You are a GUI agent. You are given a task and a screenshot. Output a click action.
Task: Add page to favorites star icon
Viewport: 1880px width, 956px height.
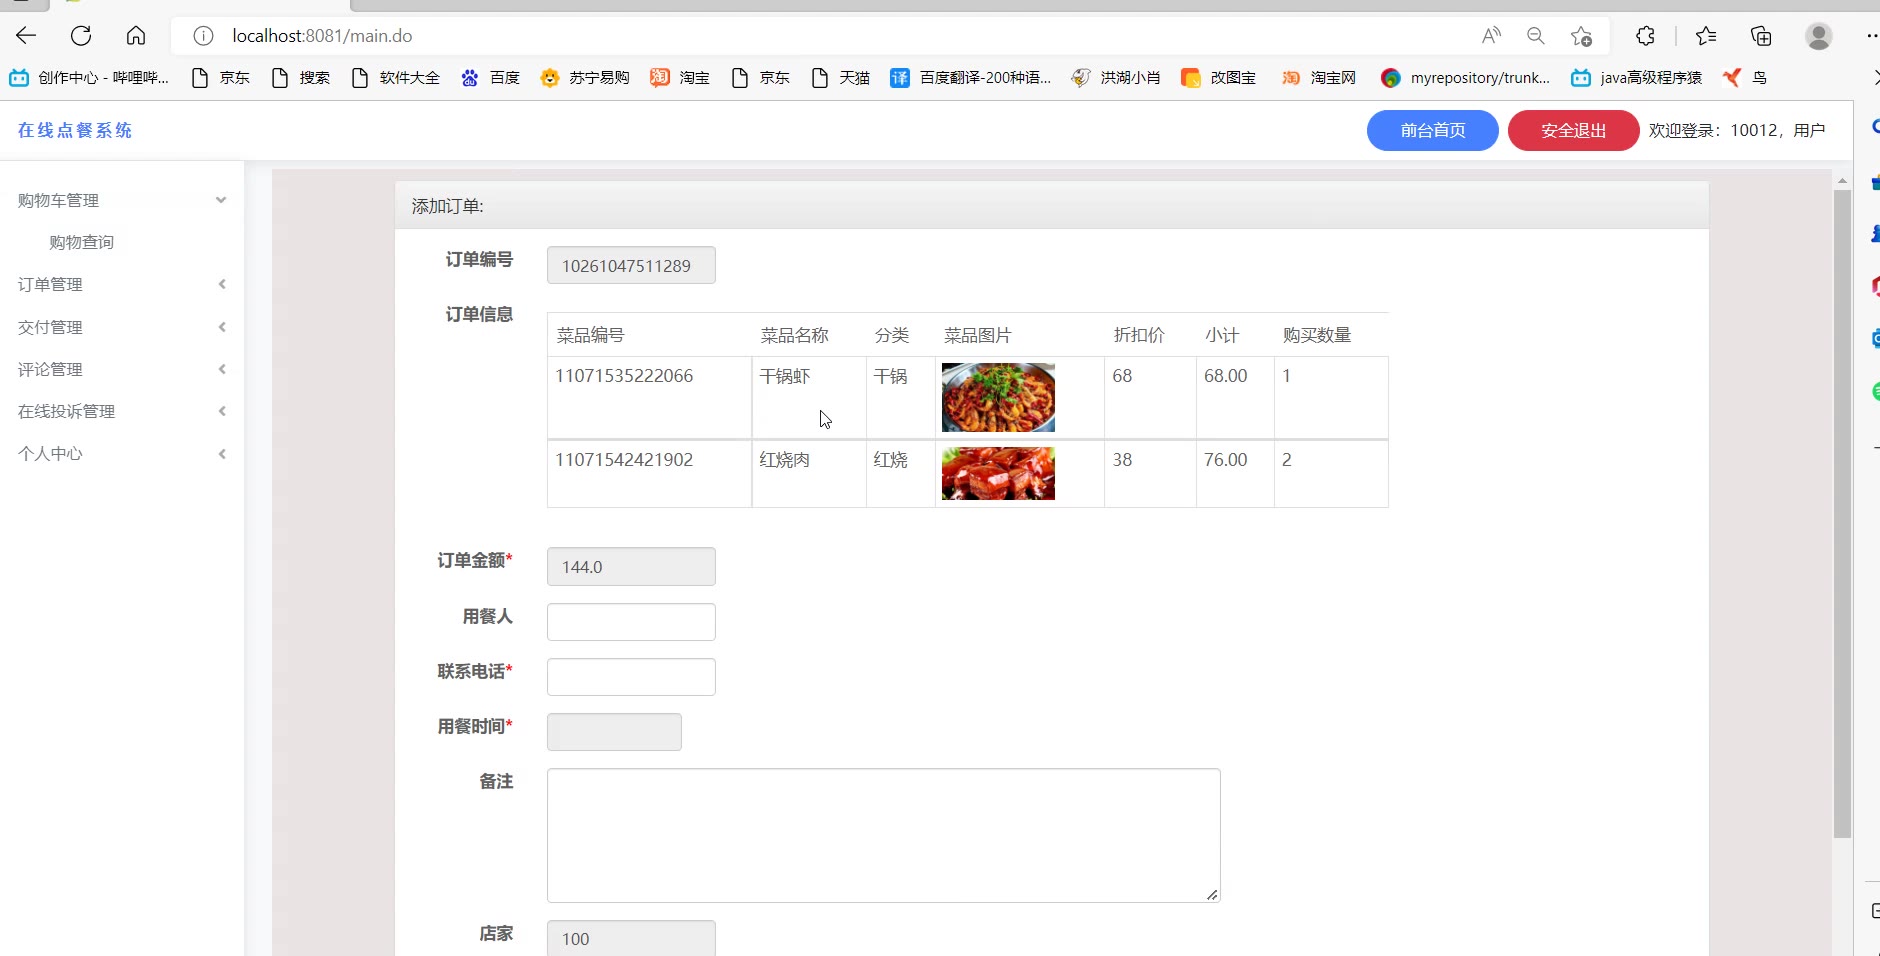click(x=1581, y=36)
